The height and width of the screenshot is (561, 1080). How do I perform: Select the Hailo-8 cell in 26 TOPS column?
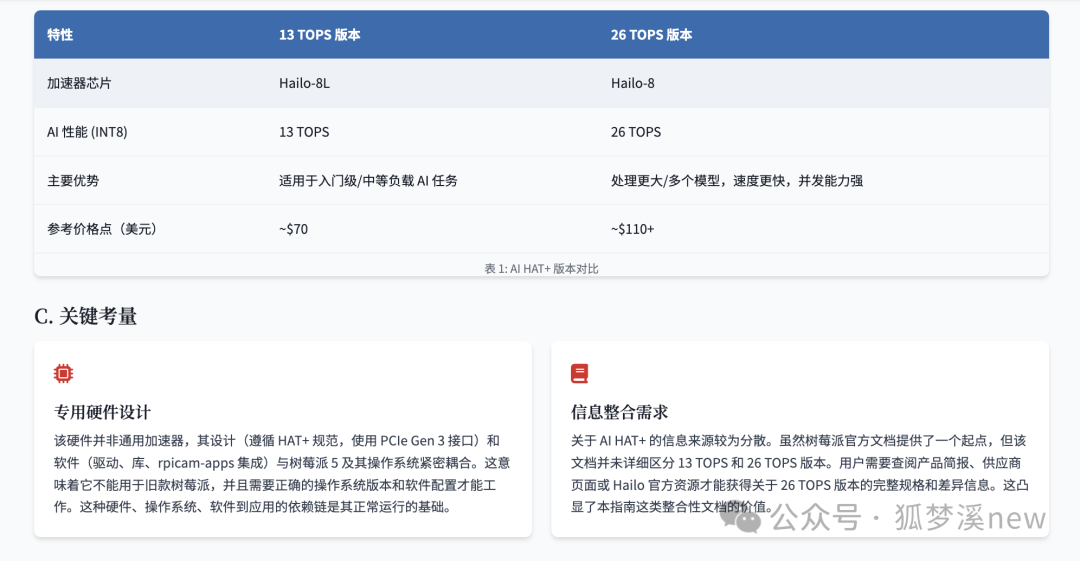(x=633, y=83)
